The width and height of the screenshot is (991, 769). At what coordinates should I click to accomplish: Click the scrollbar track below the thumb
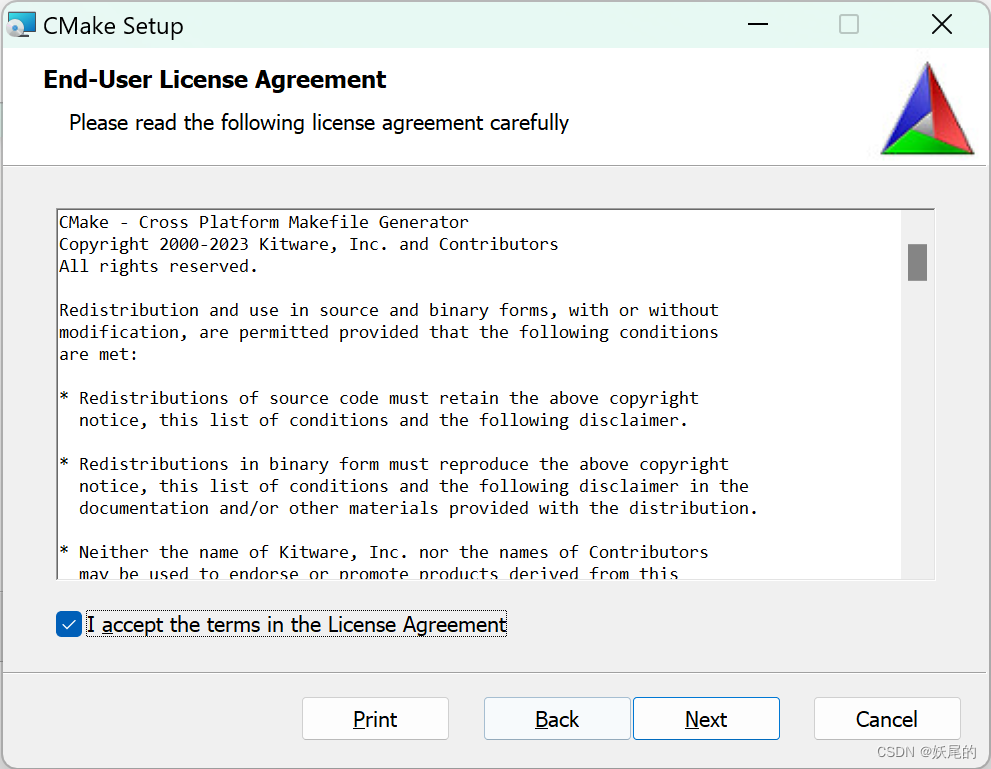point(917,430)
